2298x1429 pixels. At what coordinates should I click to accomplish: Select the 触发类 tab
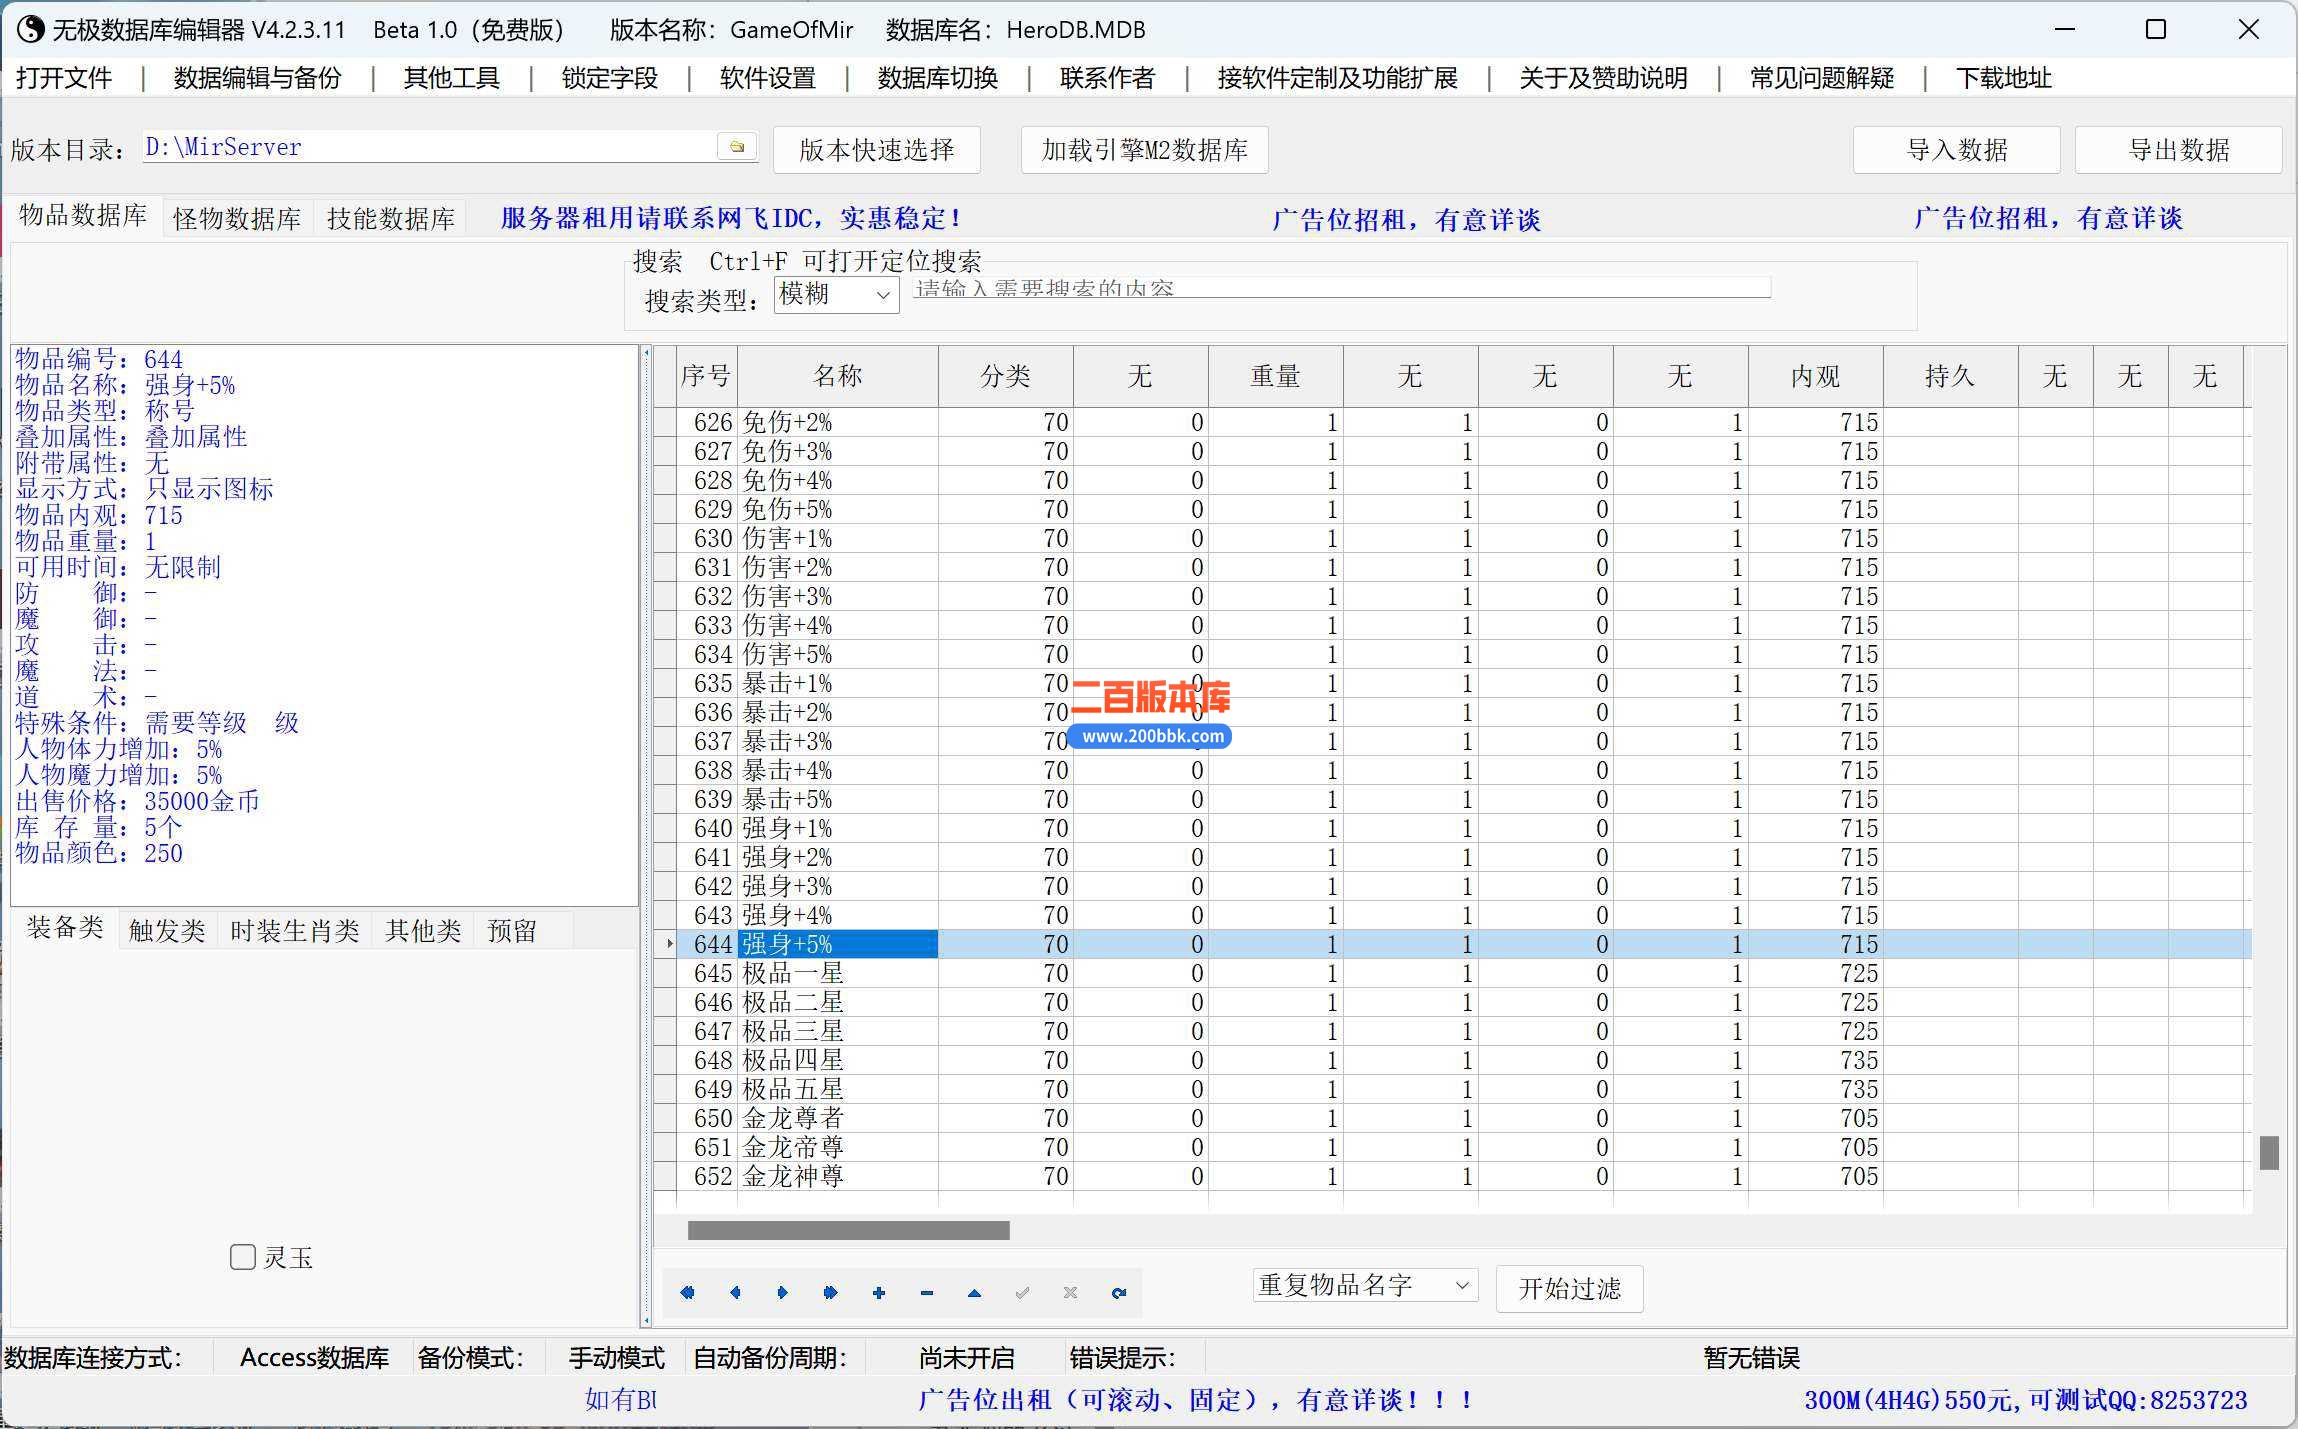pyautogui.click(x=167, y=931)
